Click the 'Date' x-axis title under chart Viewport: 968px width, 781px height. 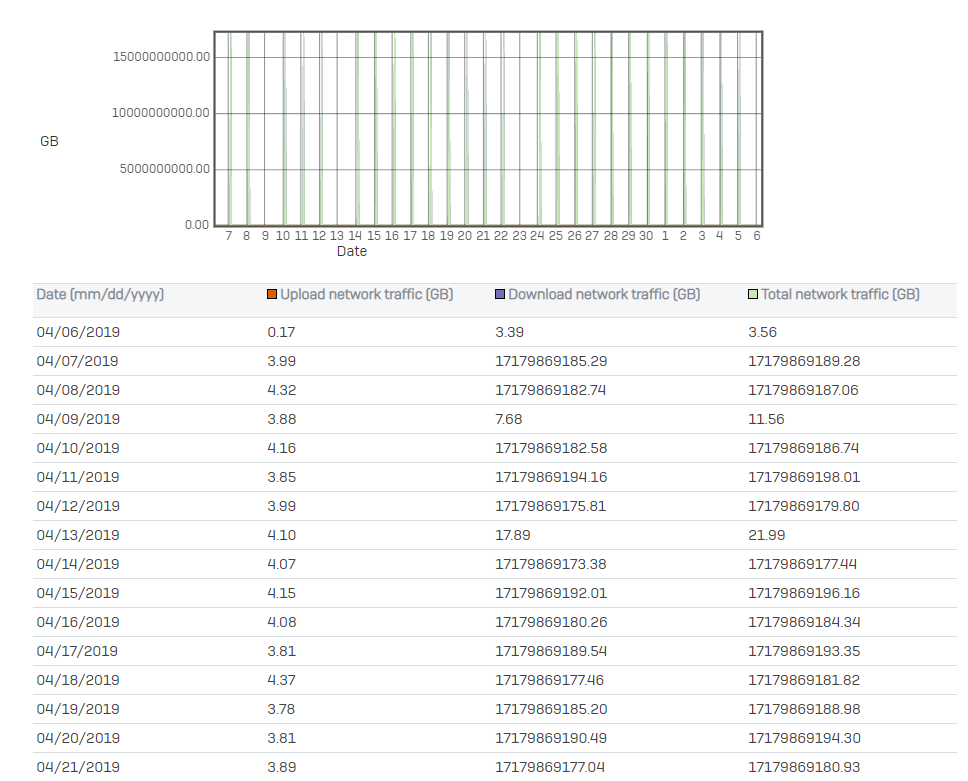(x=351, y=252)
